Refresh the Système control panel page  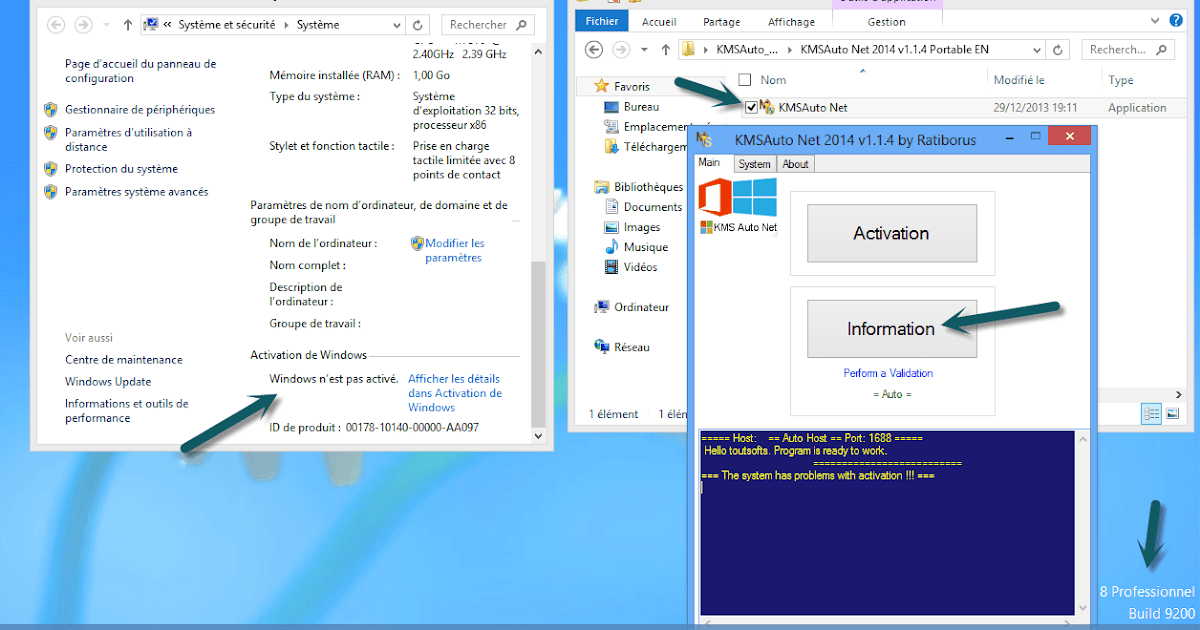[419, 25]
